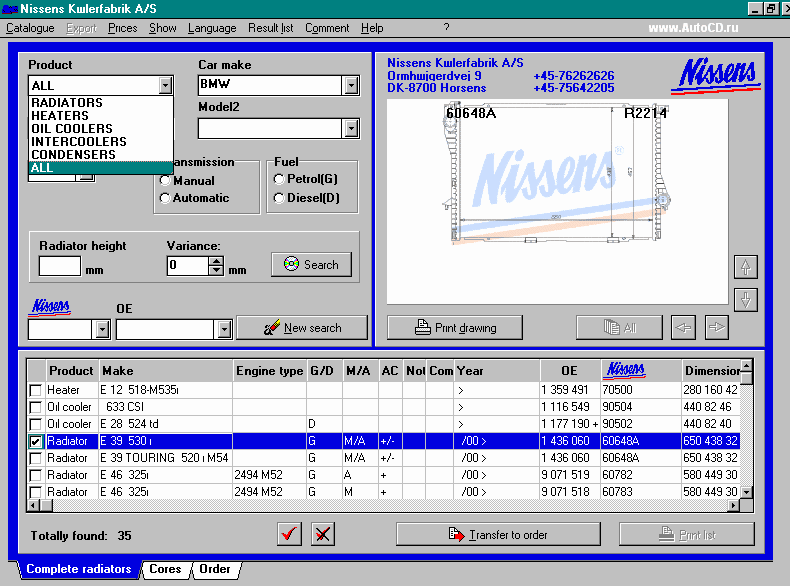The width and height of the screenshot is (790, 586).
Task: Choose INTERCOOLERS from product list
Action: [x=101, y=142]
